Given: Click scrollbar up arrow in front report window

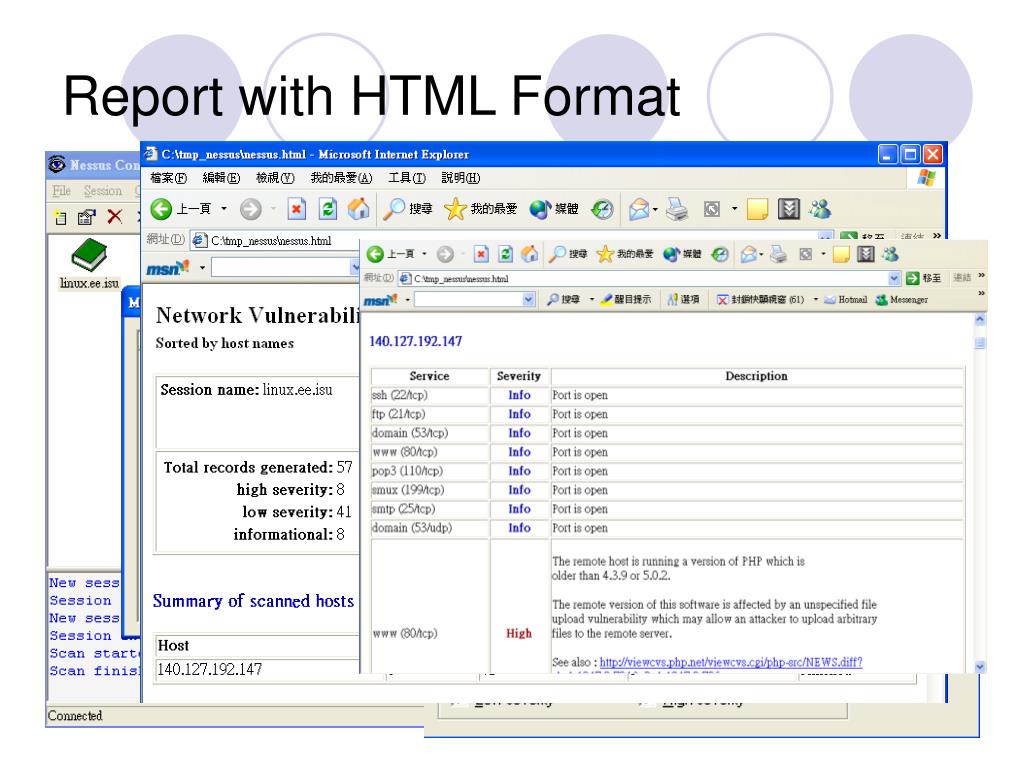Looking at the screenshot, I should (x=980, y=320).
